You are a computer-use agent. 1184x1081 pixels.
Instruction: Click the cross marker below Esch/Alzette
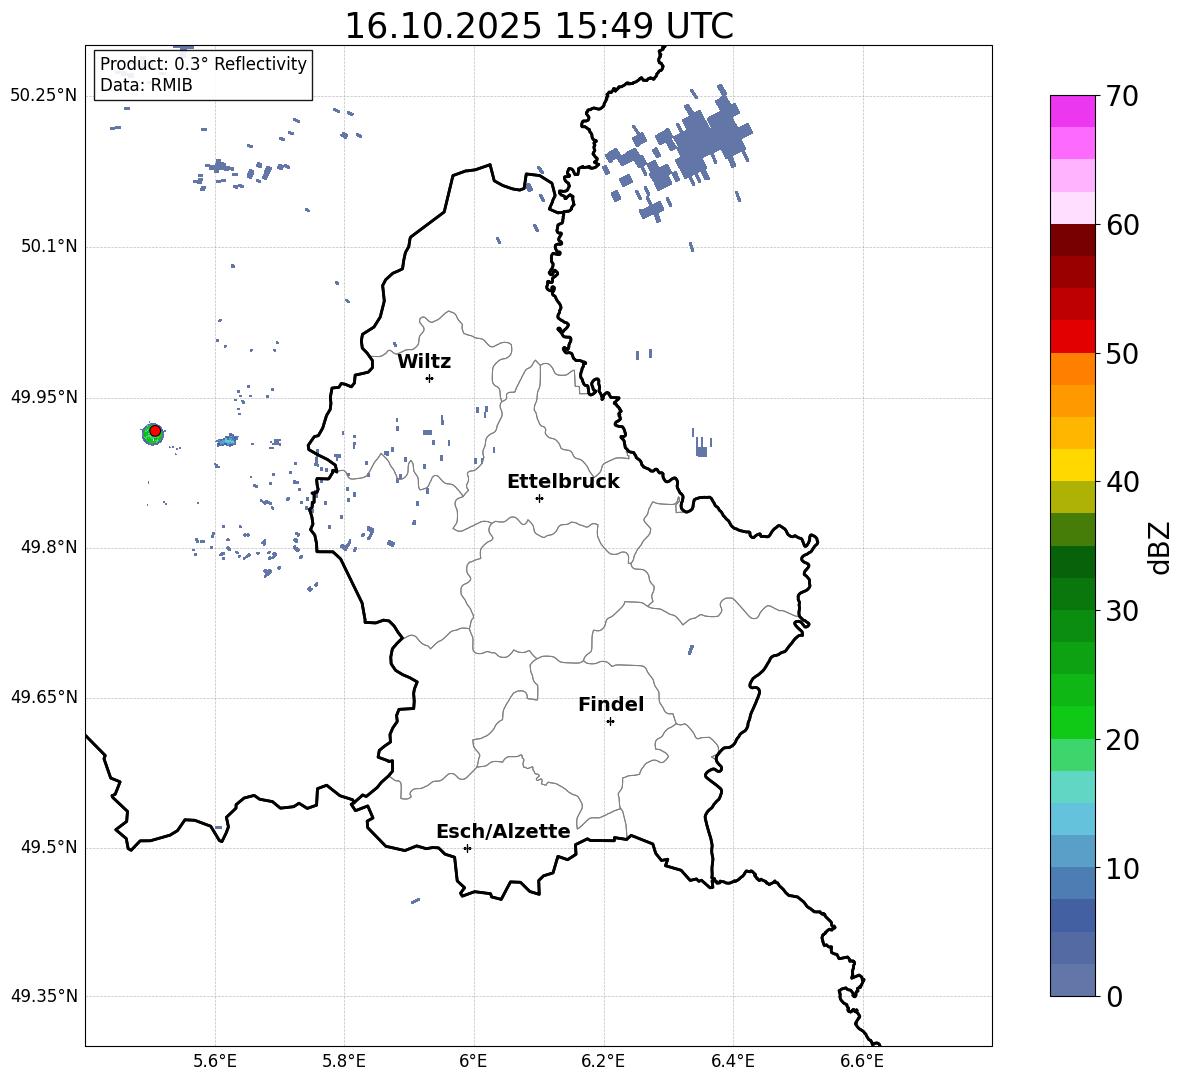pyautogui.click(x=467, y=848)
